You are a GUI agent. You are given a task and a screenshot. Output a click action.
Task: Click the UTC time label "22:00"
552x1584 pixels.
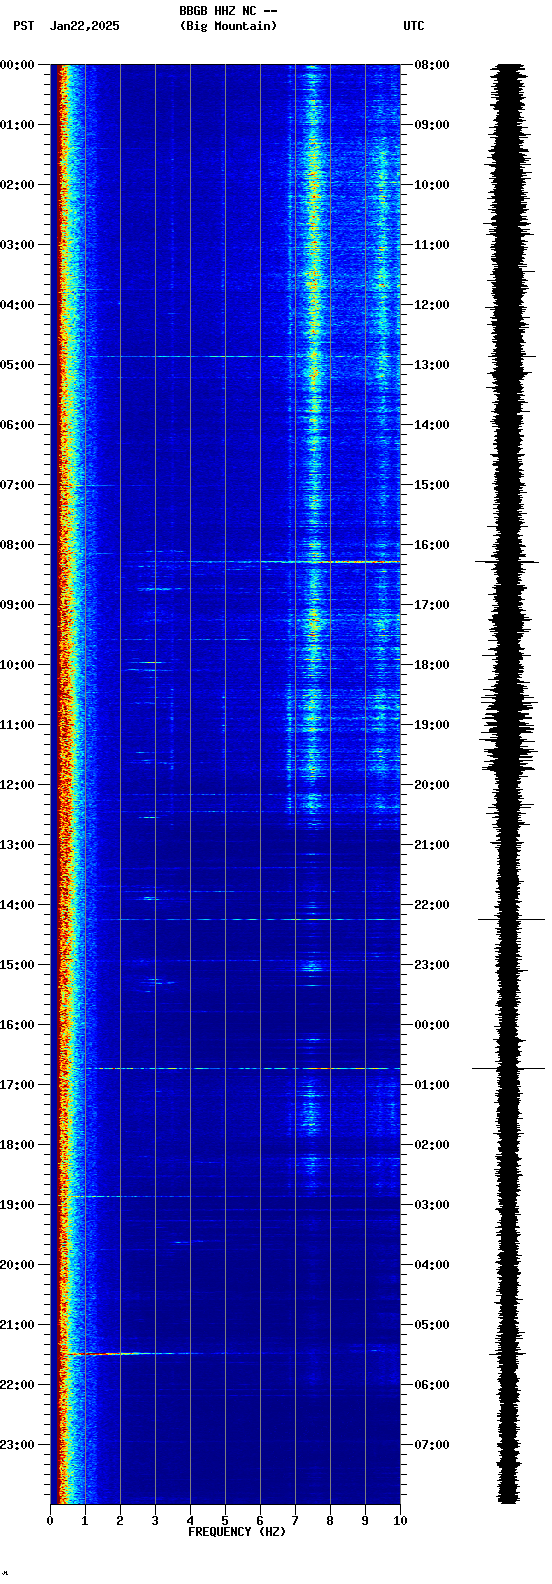coord(432,905)
